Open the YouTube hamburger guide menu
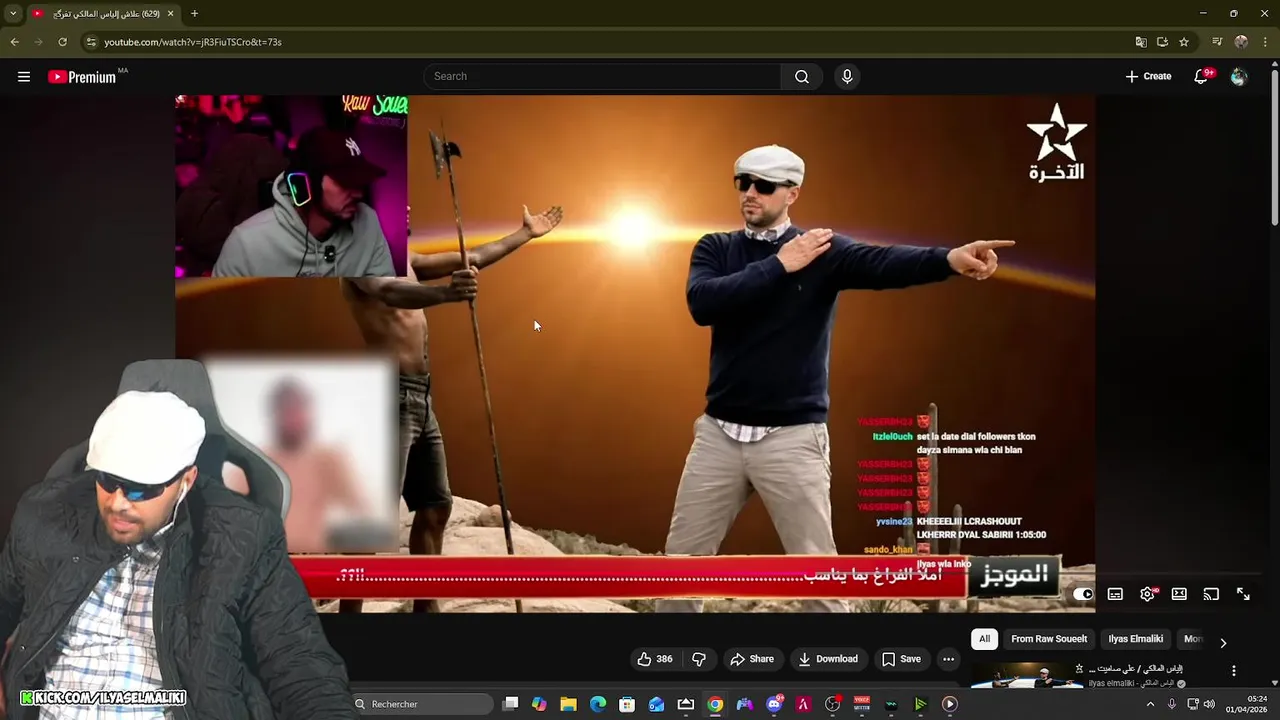Screen dimensions: 1280x720 coord(24,76)
